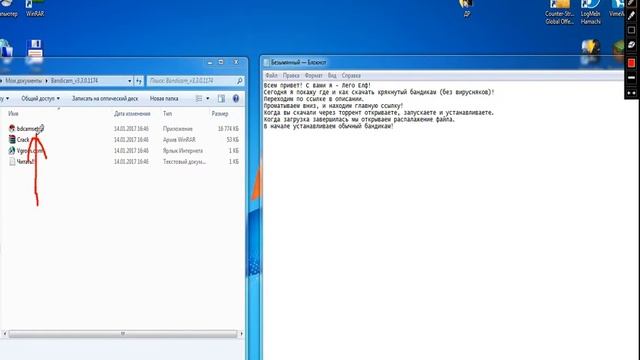Click the 53 КБ size value

pos(233,140)
